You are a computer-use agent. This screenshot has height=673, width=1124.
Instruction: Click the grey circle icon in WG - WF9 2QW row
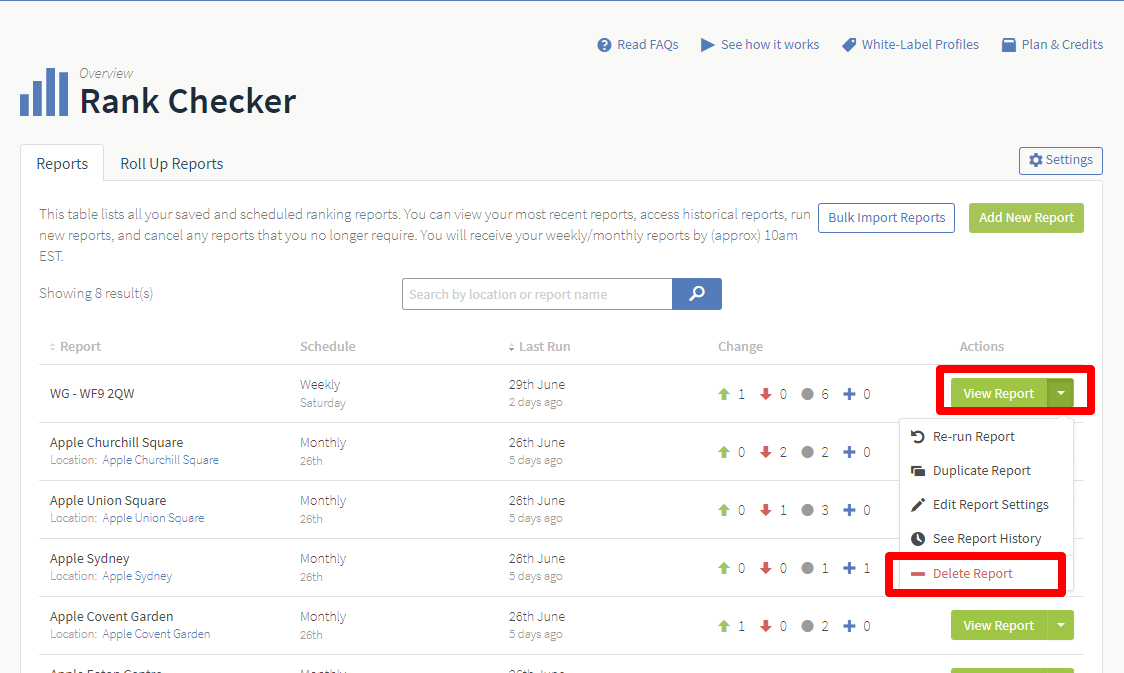[x=807, y=394]
